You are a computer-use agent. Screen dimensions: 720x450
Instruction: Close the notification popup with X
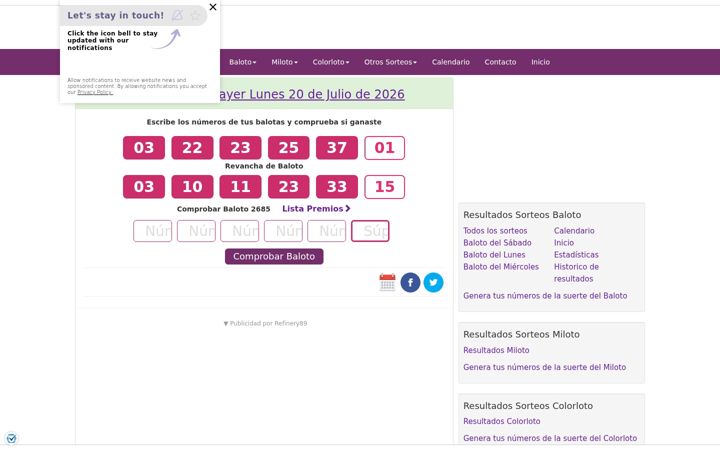tap(213, 7)
